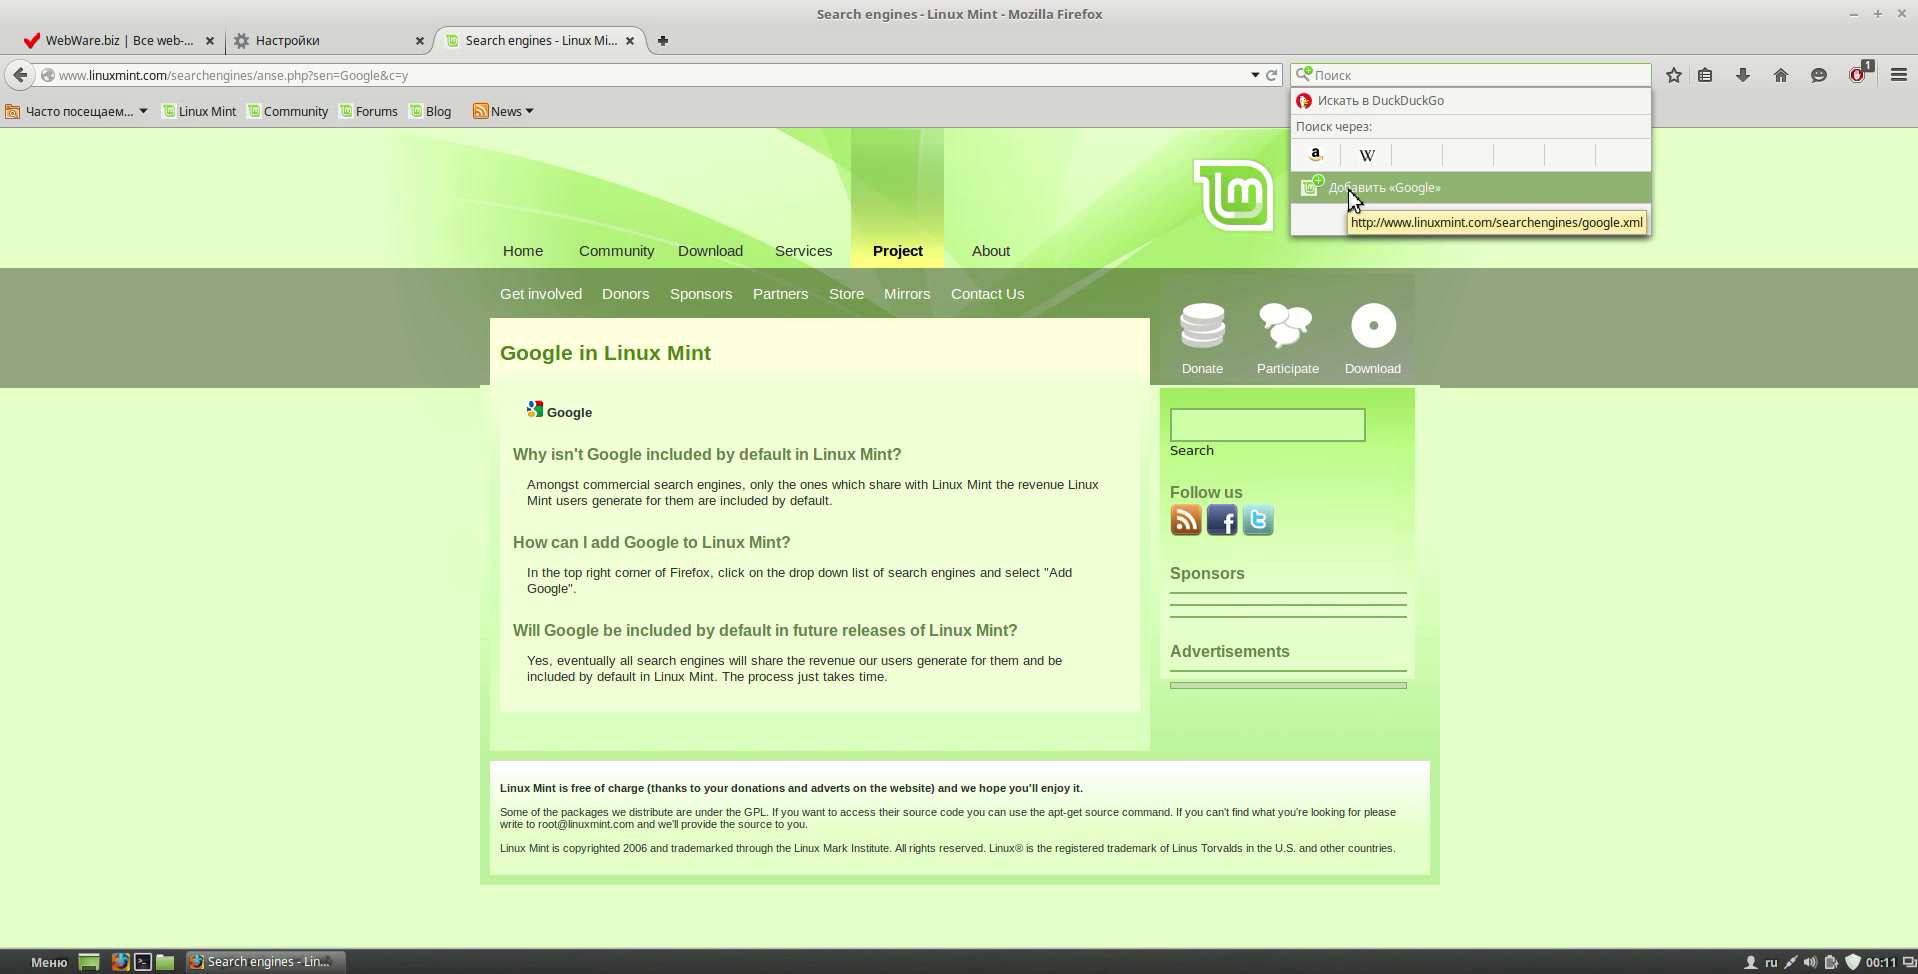This screenshot has height=974, width=1918.
Task: Select the Wikipedia search engine icon
Action: [x=1366, y=155]
